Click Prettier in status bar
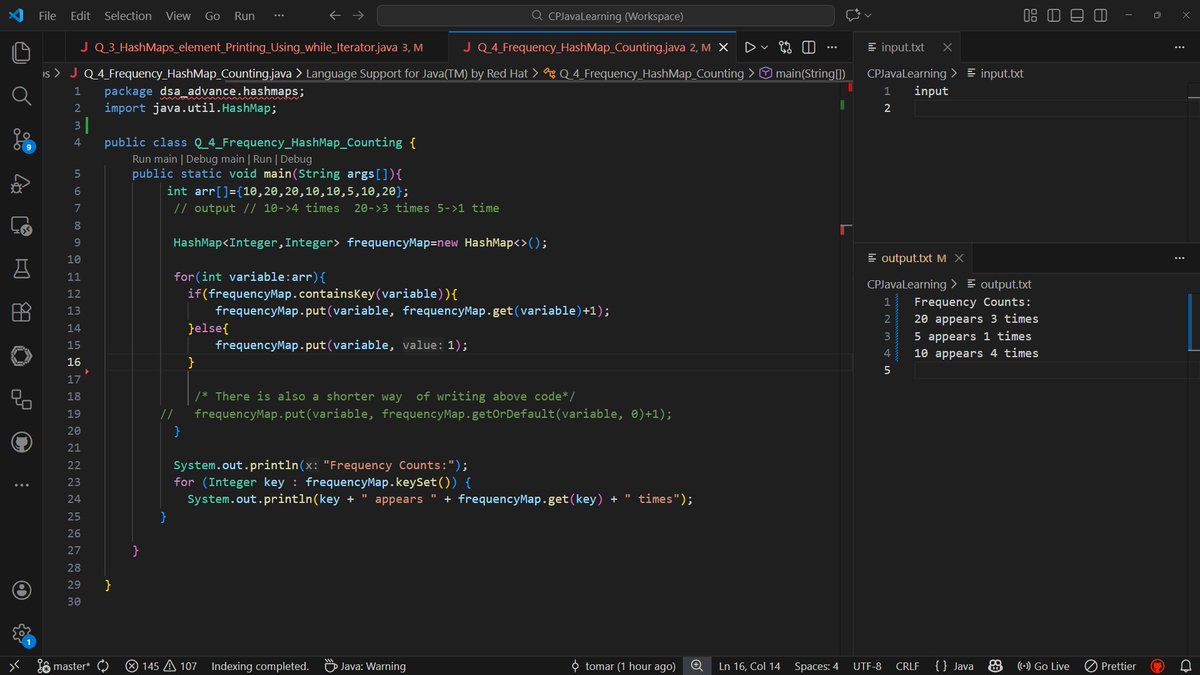Screen dimensions: 1200x675 pyautogui.click(x=1111, y=666)
